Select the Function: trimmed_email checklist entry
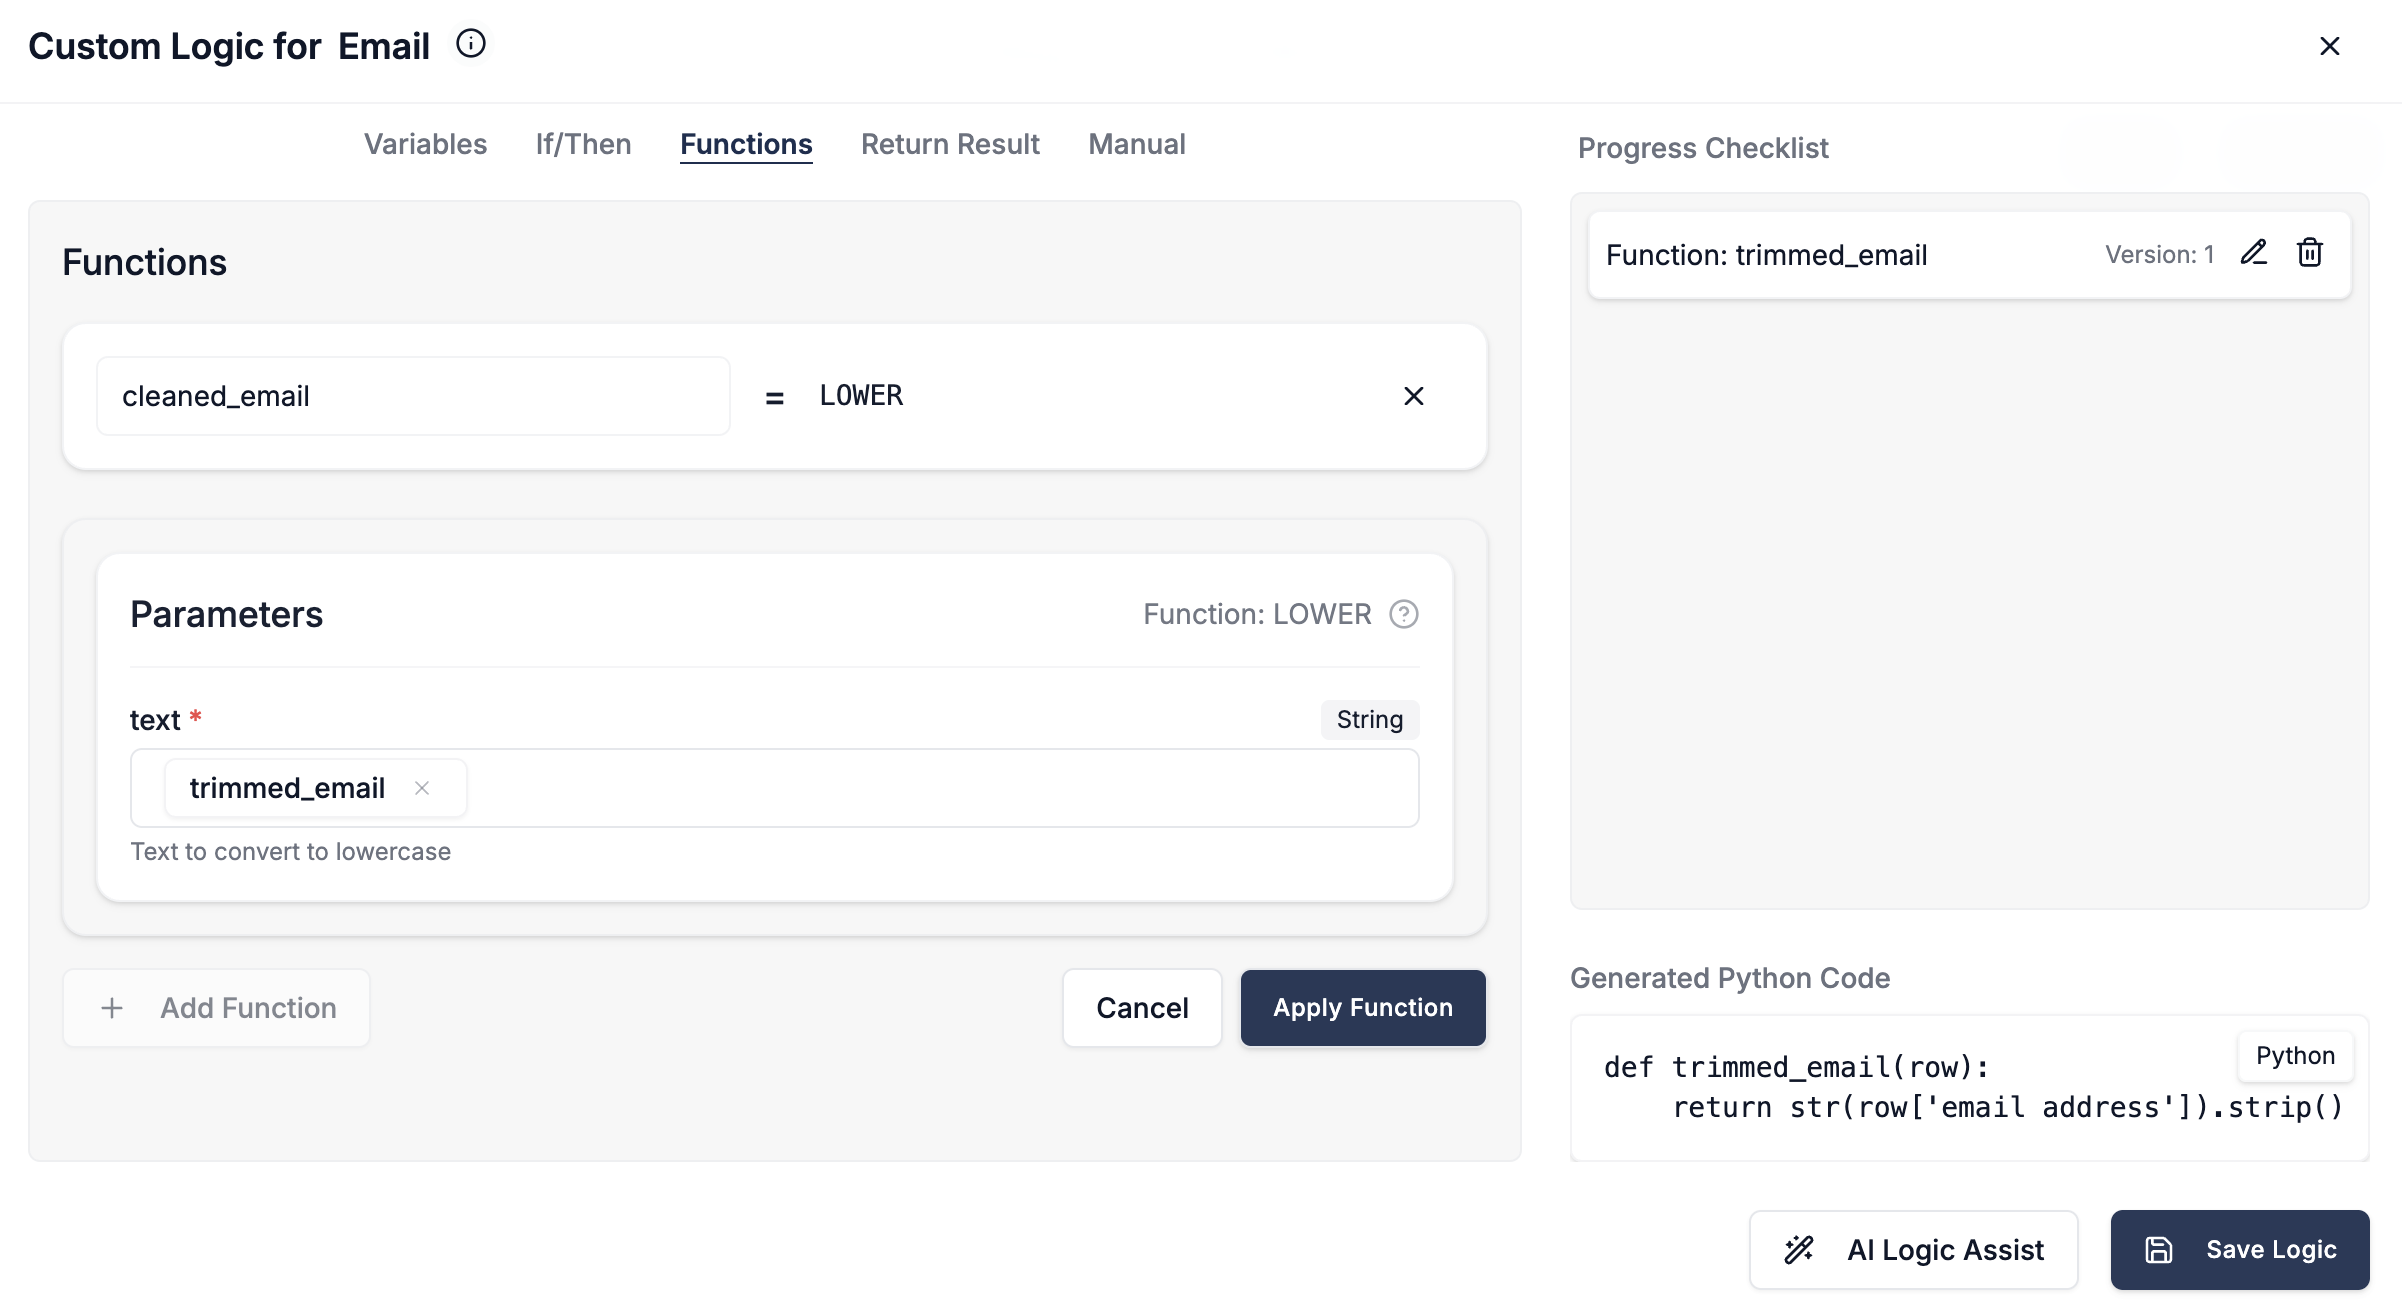 tap(1970, 254)
